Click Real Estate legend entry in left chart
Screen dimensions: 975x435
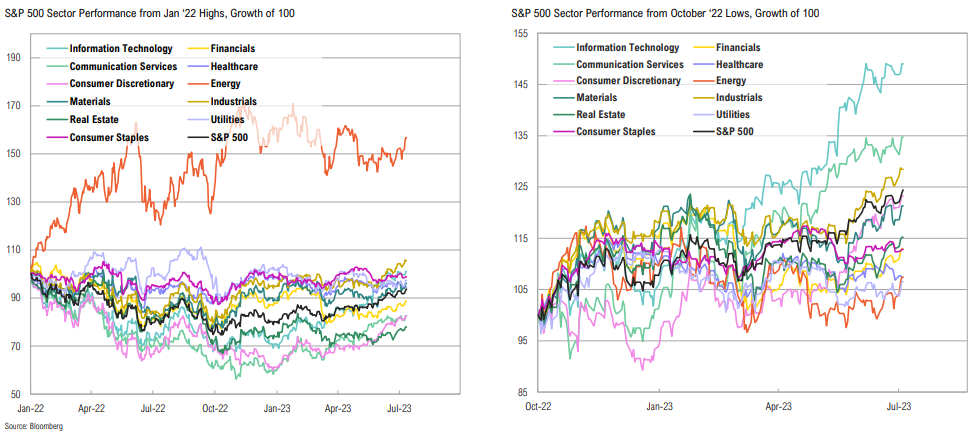(93, 118)
